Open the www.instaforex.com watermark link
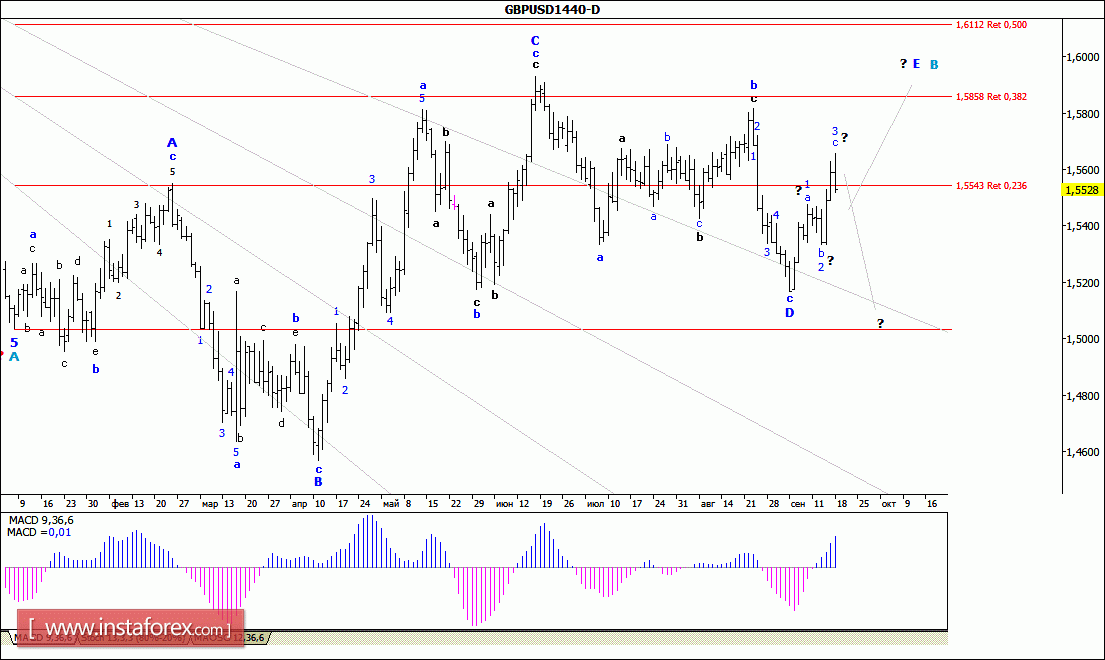1105x660 pixels. pos(130,627)
